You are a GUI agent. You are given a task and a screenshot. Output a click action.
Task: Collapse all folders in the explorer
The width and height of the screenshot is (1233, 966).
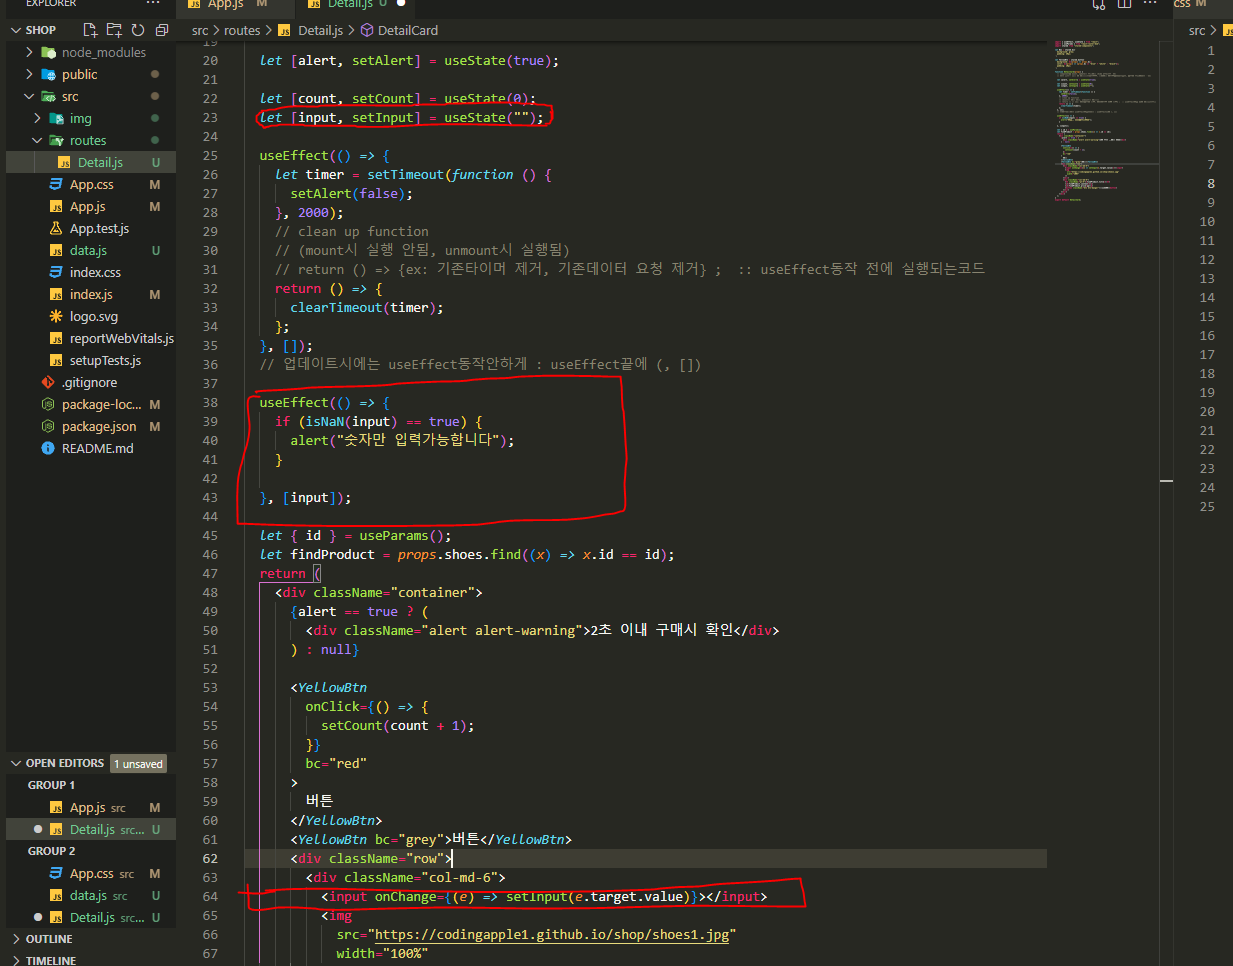pos(162,30)
